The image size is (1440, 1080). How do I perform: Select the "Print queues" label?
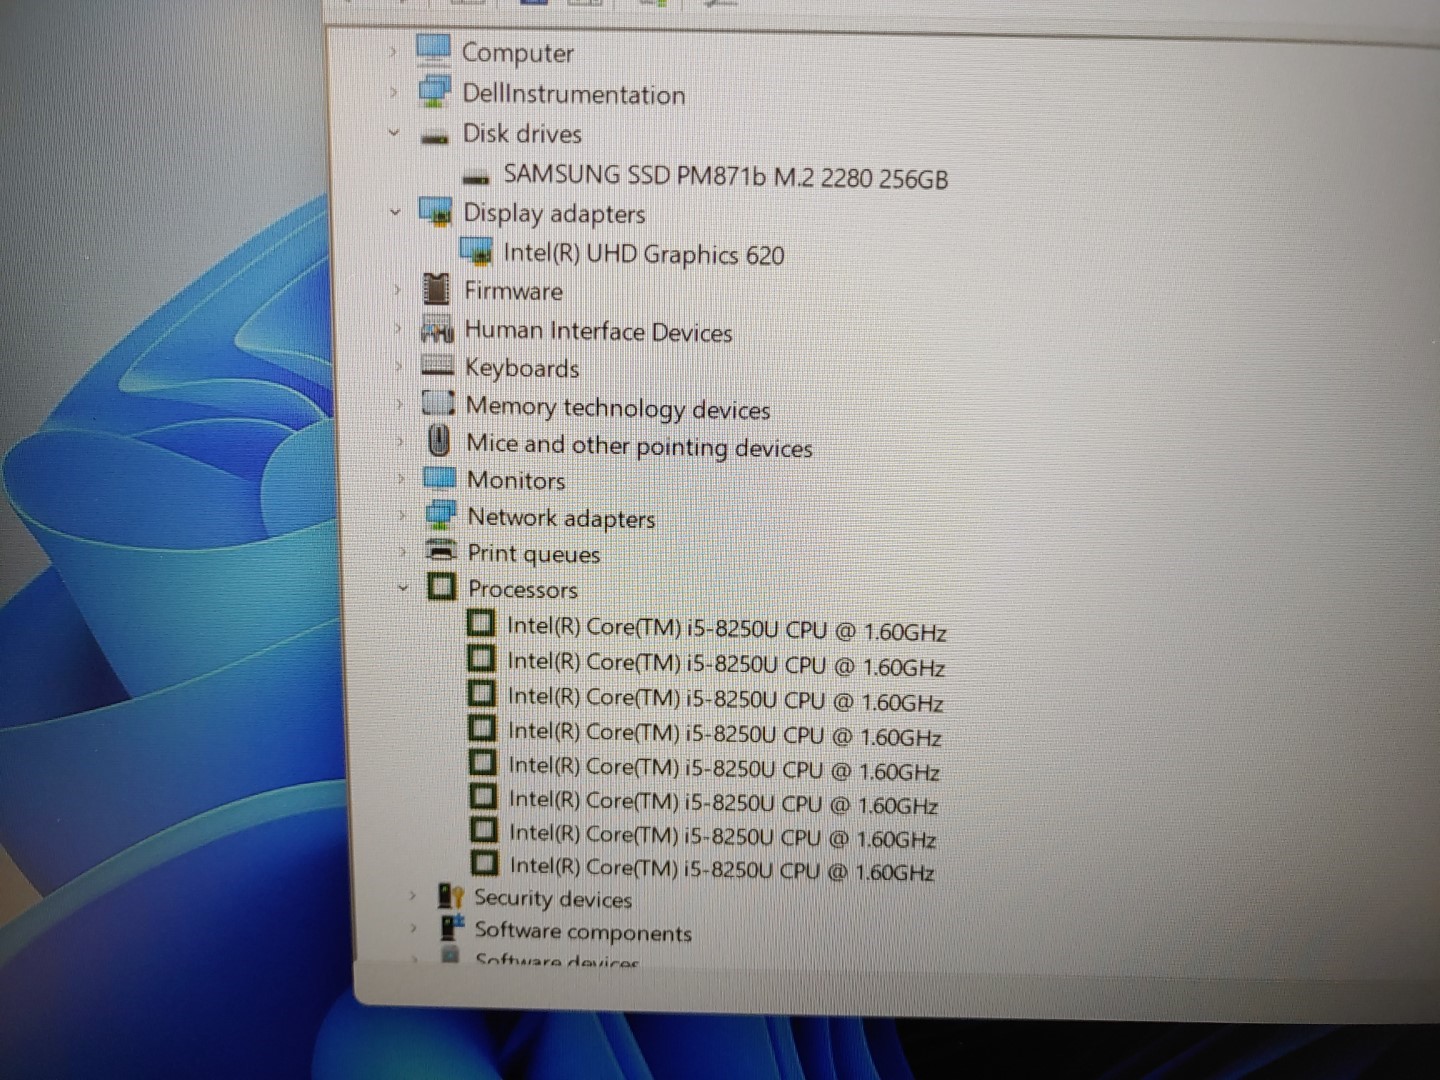point(534,554)
